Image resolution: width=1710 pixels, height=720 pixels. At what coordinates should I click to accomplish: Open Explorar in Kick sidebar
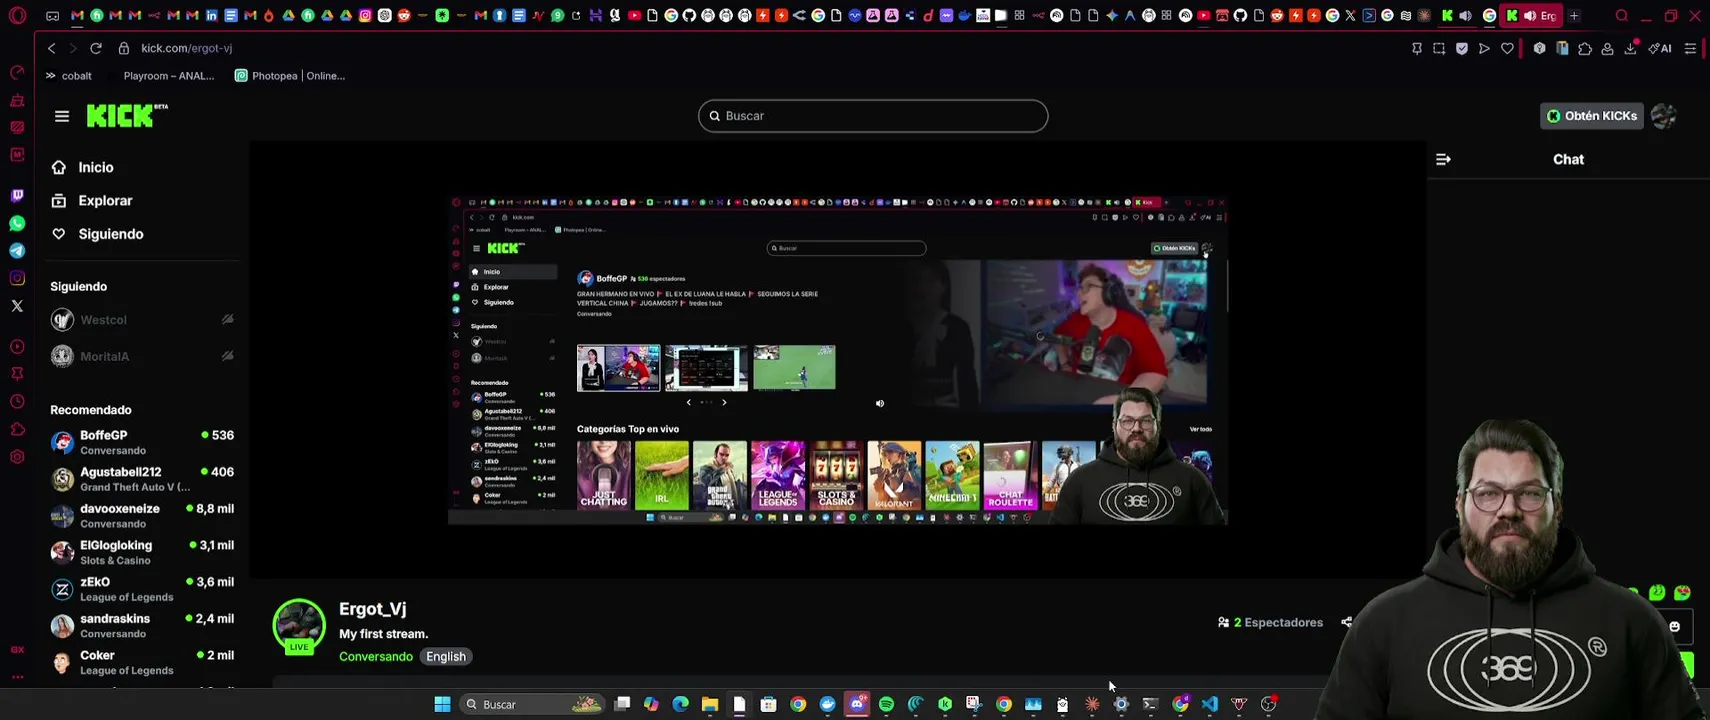[x=105, y=201]
